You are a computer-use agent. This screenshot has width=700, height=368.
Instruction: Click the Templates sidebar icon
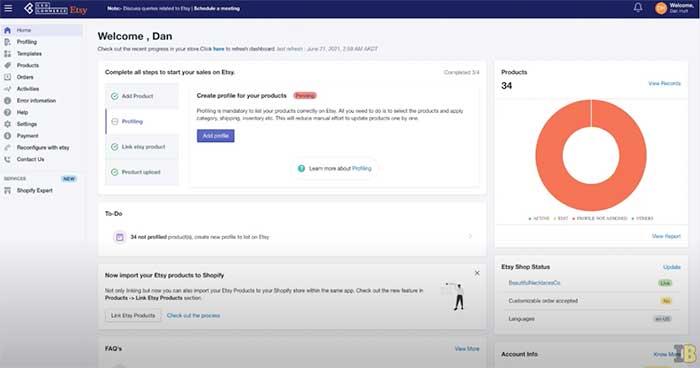7,54
